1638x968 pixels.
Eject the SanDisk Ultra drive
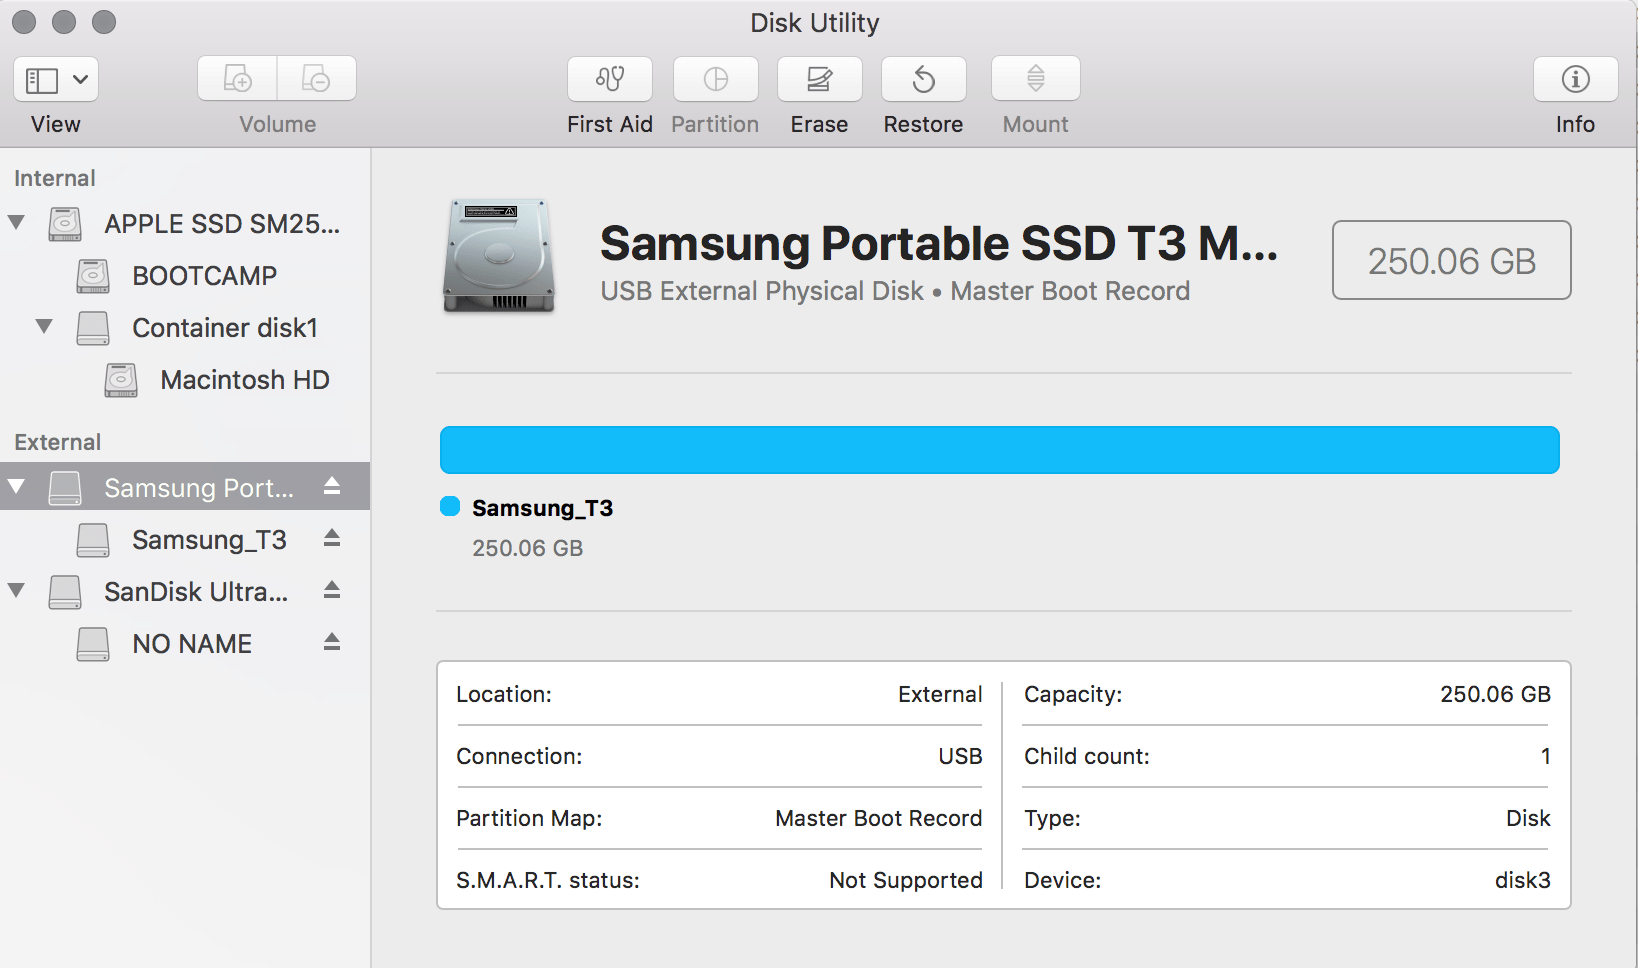pyautogui.click(x=331, y=591)
